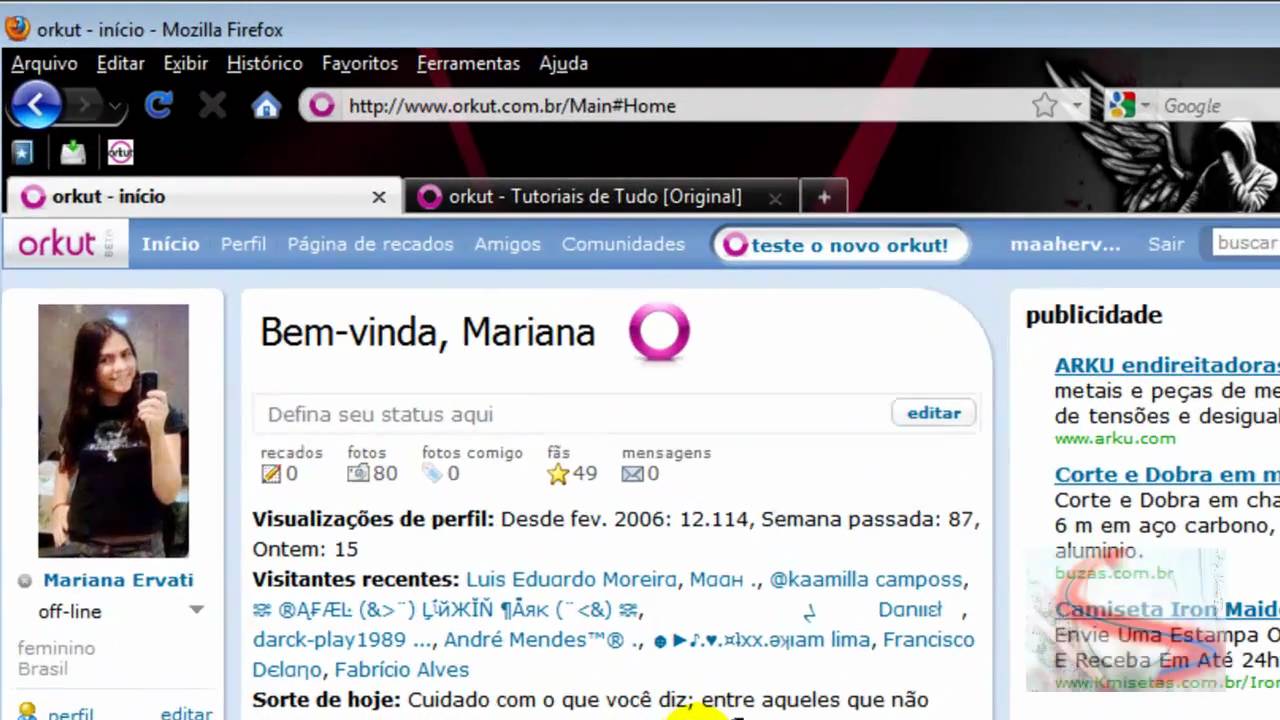Open the www.arku.com ad URL

1115,438
